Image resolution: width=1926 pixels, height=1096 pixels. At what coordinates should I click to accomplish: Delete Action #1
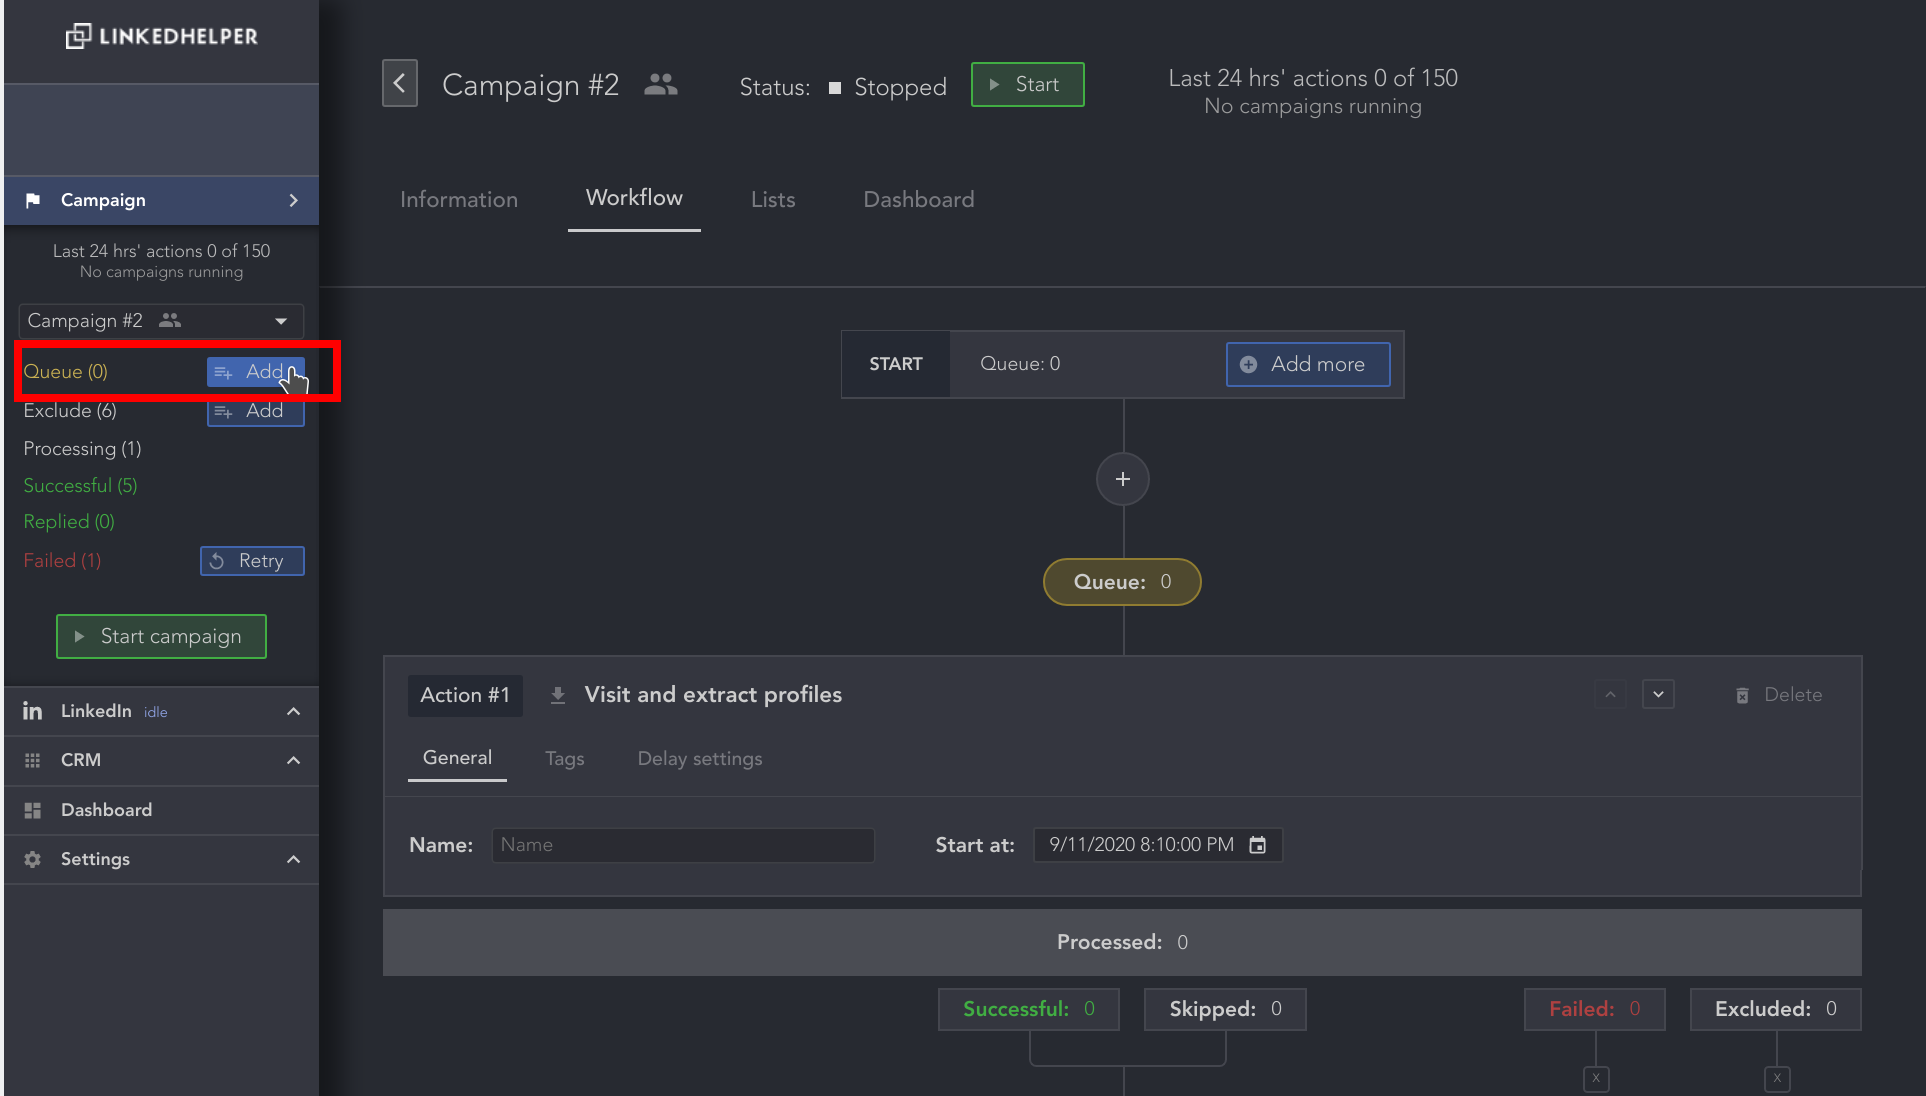pos(1779,695)
